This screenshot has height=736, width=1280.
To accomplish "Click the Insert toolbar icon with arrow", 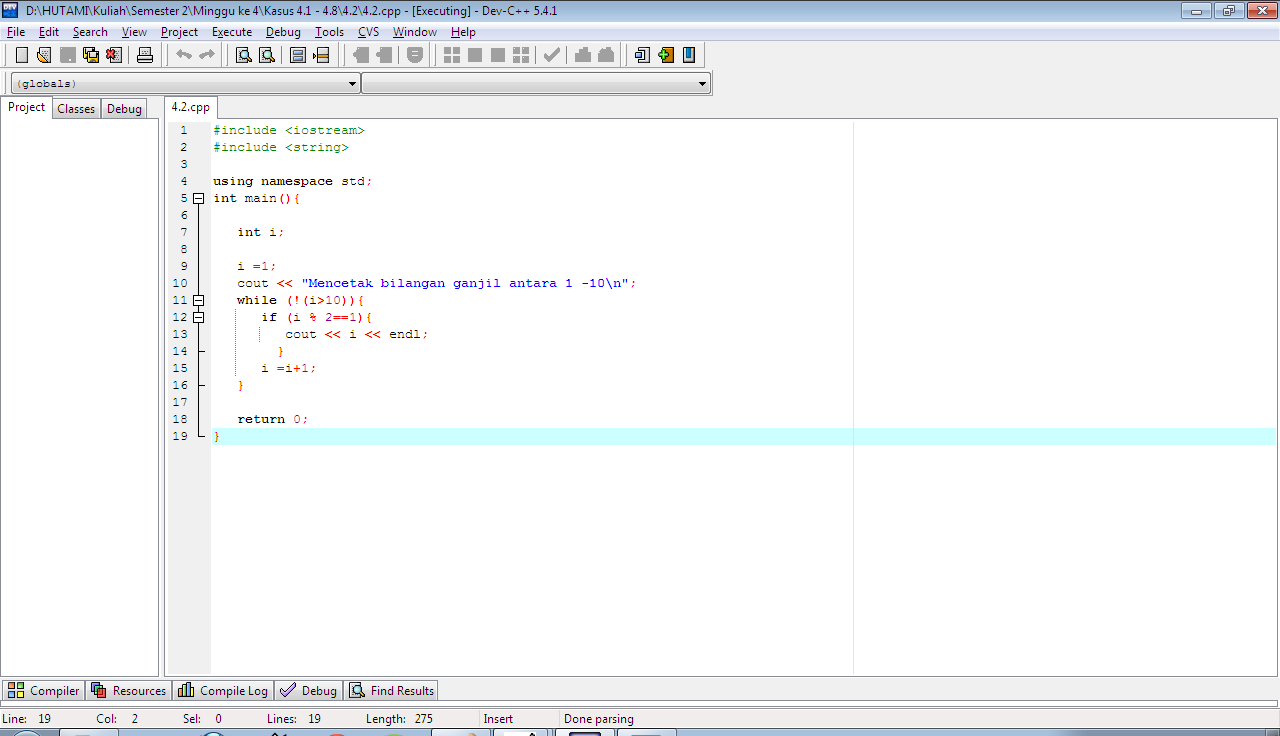I will click(643, 55).
